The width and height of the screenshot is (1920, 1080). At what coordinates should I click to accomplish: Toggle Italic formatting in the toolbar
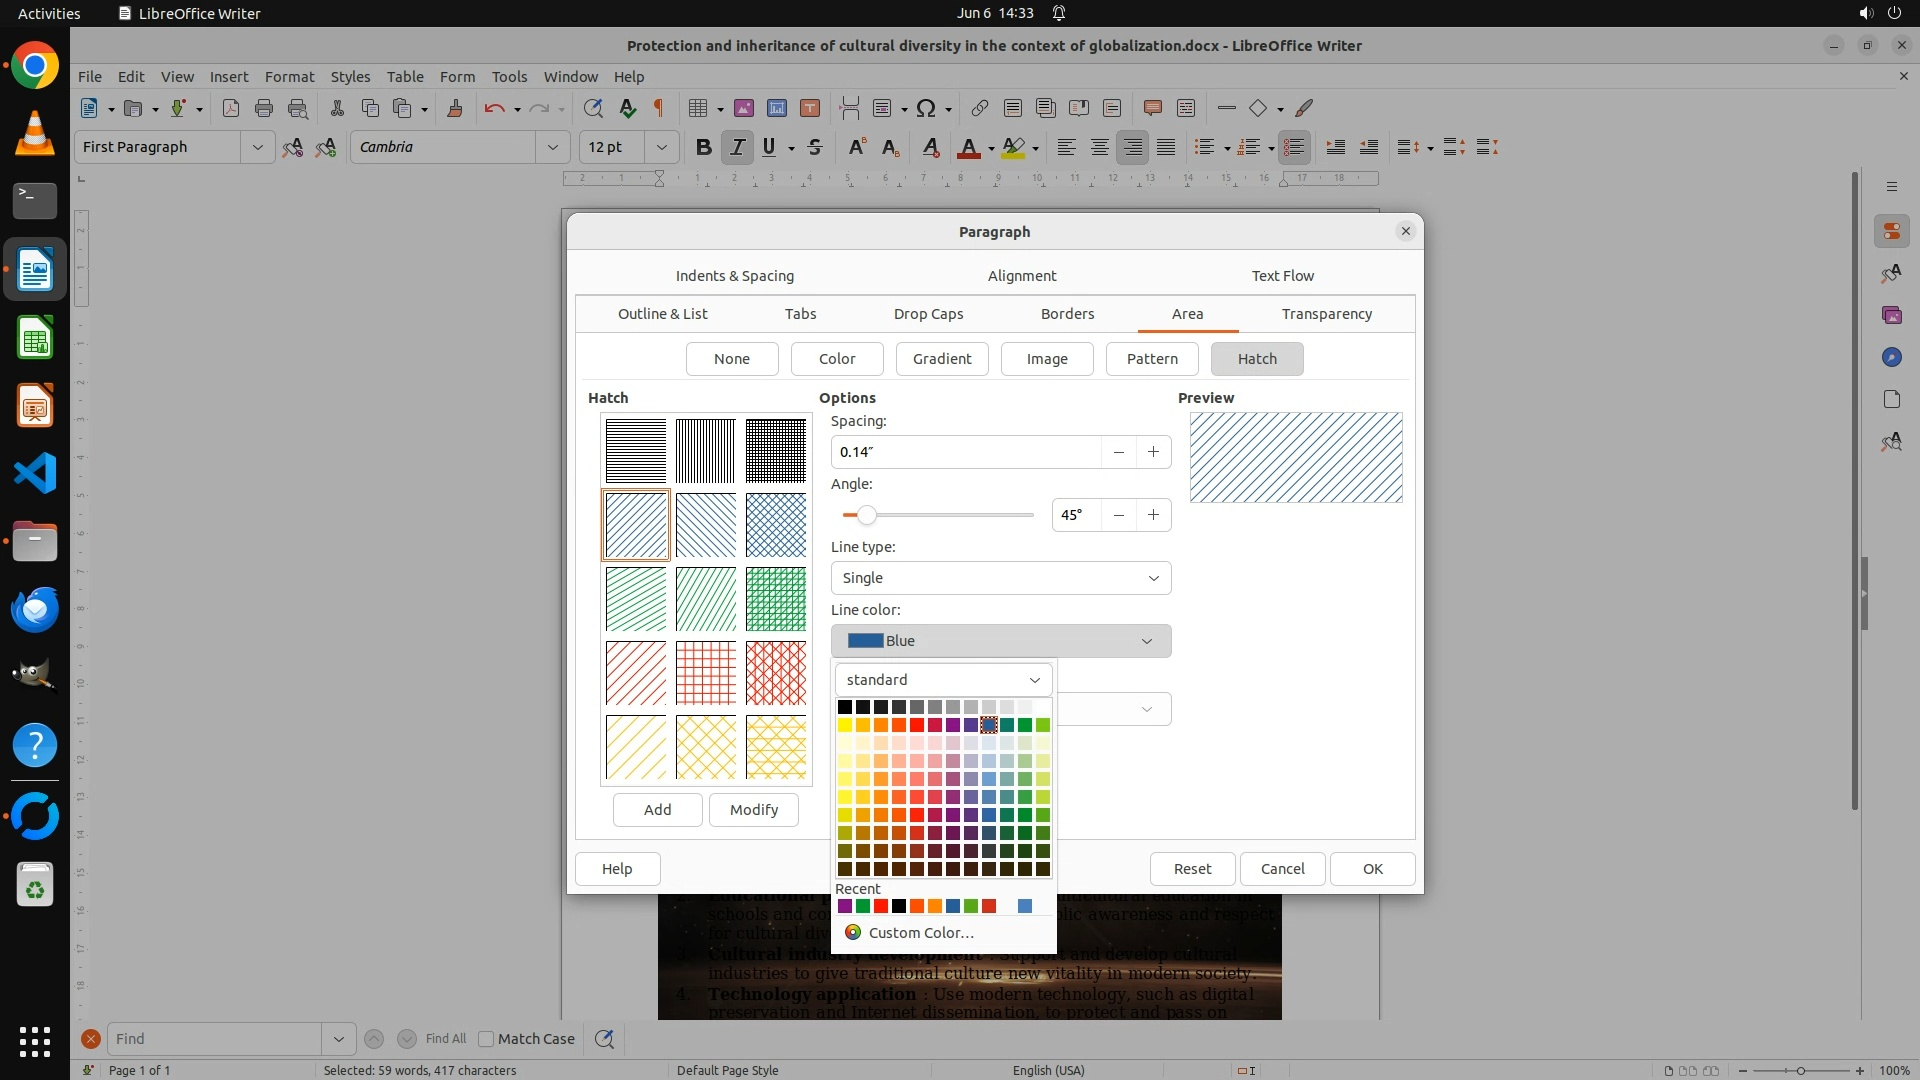click(737, 147)
